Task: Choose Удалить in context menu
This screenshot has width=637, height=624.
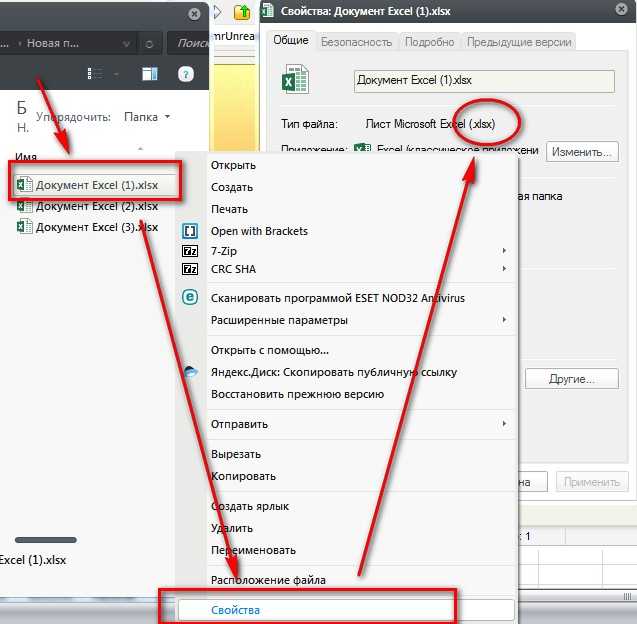Action: (x=232, y=528)
